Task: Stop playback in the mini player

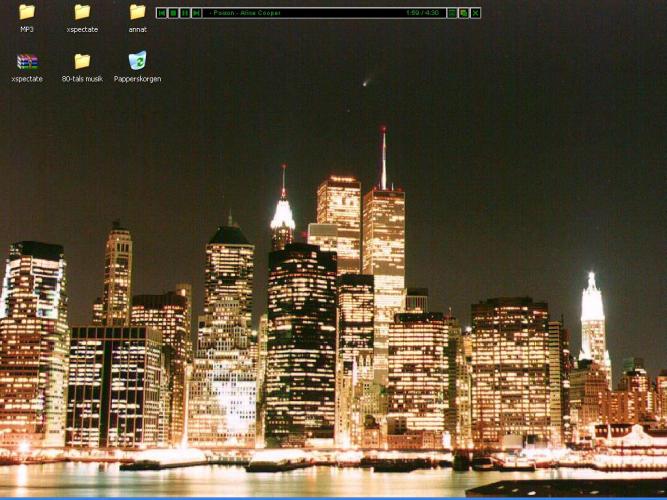Action: [173, 13]
